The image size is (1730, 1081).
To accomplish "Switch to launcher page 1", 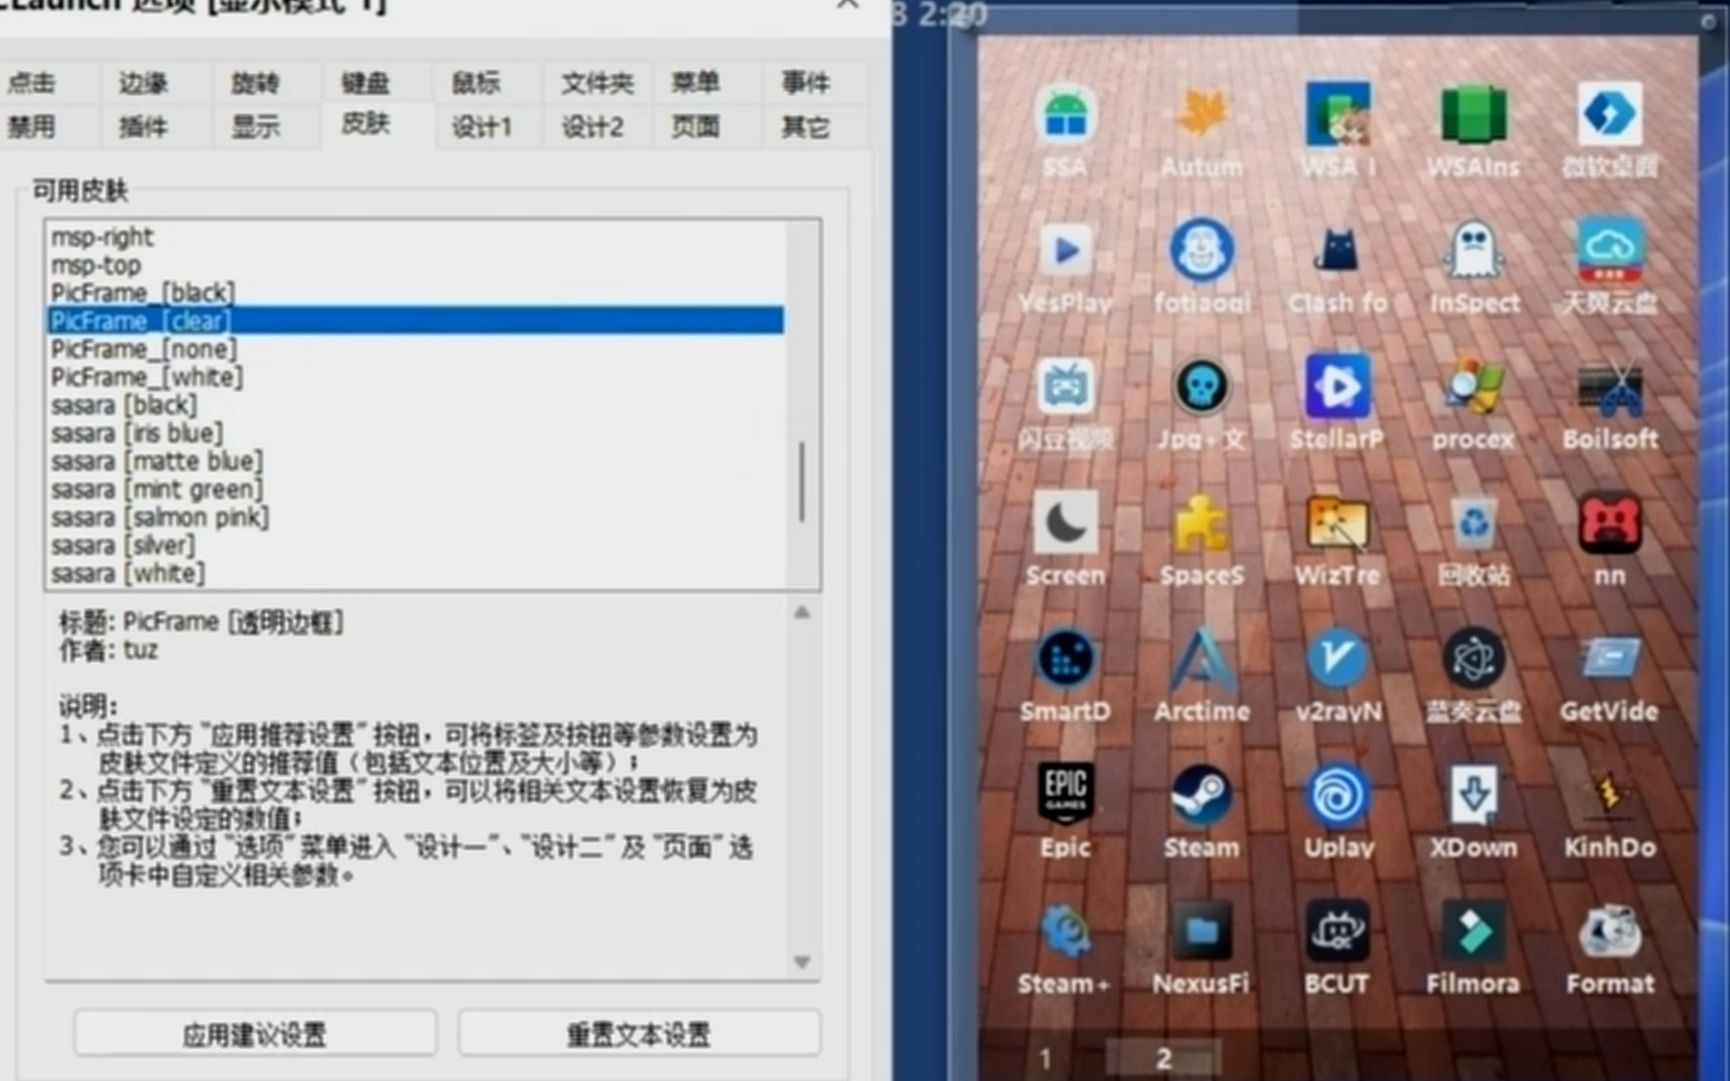I will (1045, 1058).
